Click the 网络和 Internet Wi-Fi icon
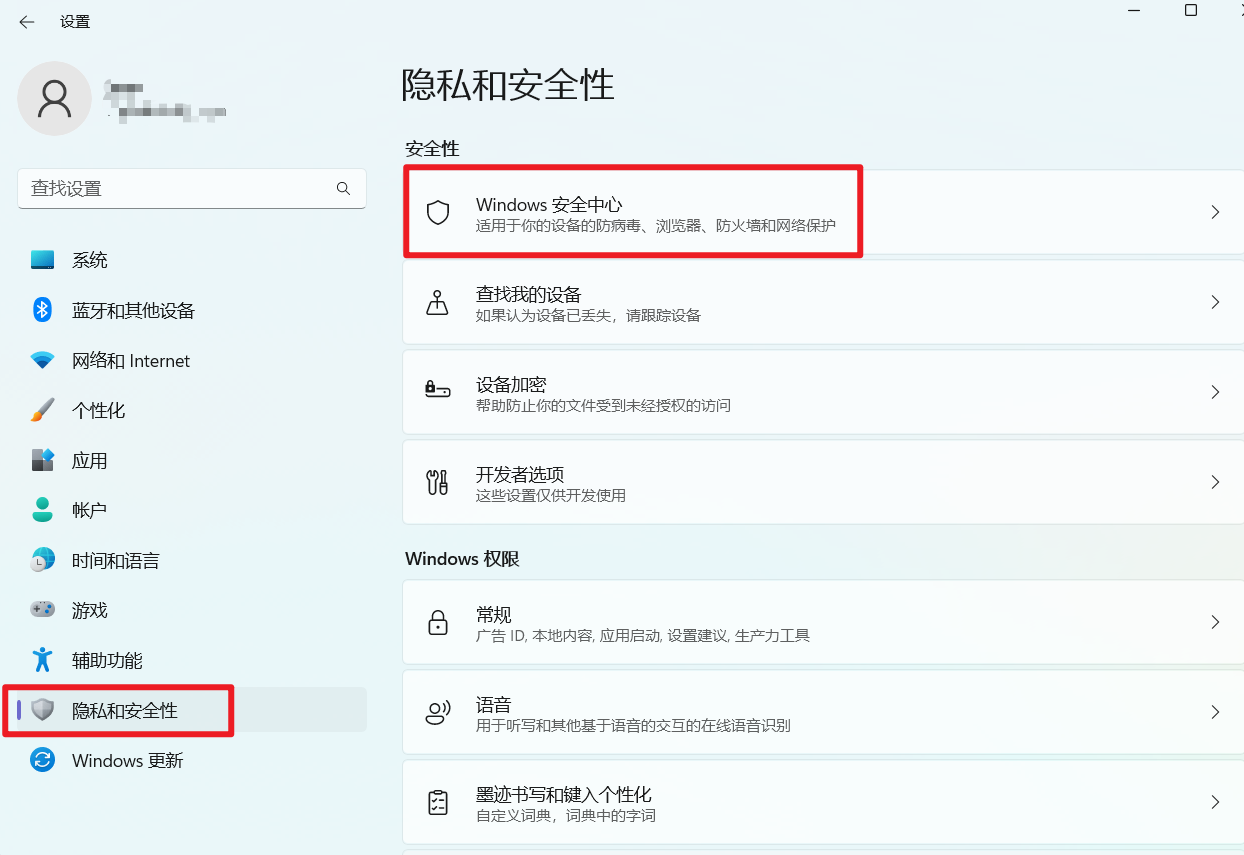1244x855 pixels. point(42,360)
